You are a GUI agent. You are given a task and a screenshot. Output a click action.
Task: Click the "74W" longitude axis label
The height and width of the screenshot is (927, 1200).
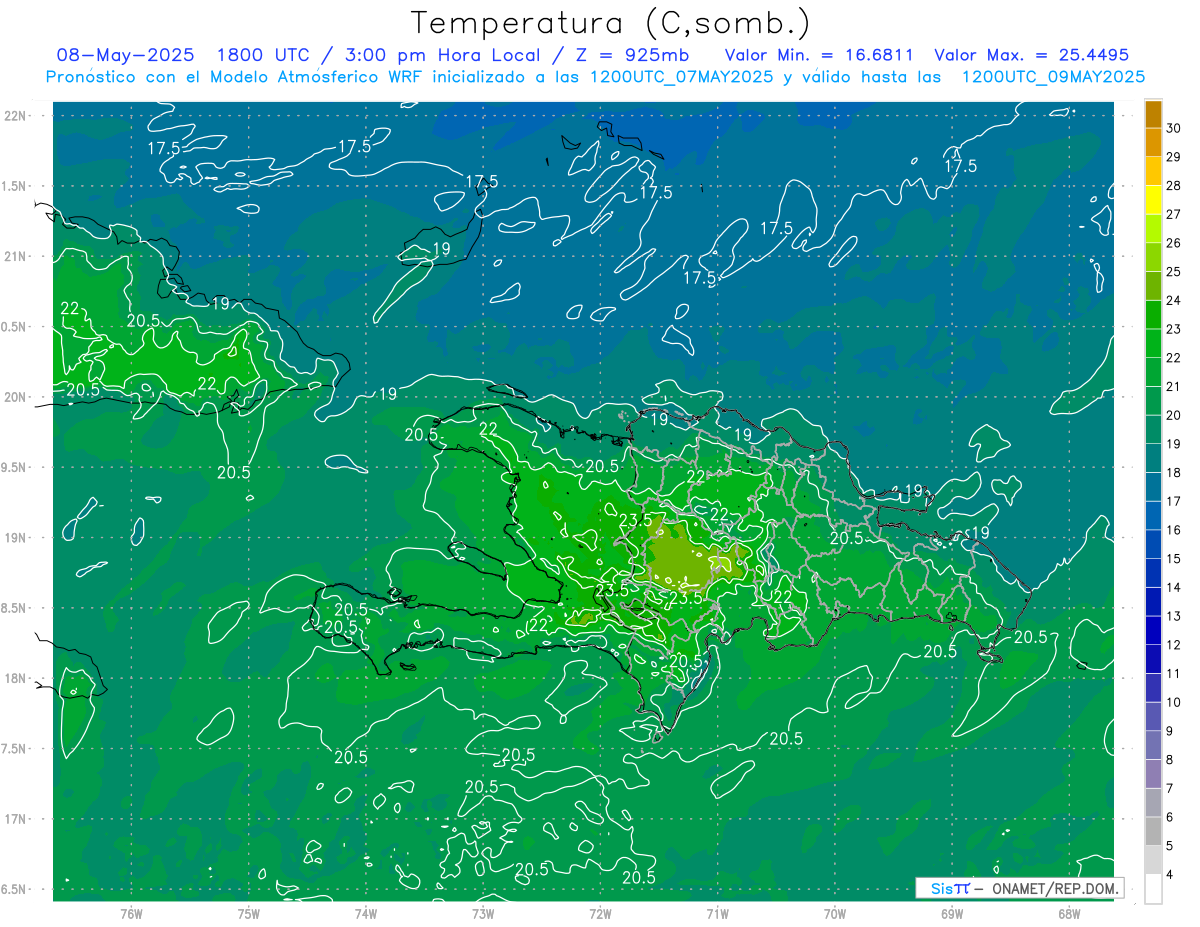click(x=366, y=914)
